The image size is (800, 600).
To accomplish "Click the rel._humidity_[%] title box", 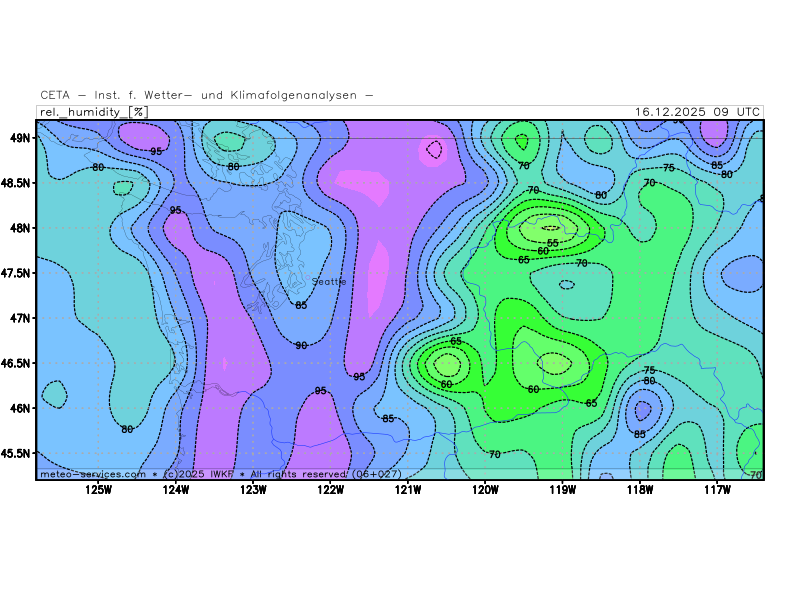I will 93,112.
